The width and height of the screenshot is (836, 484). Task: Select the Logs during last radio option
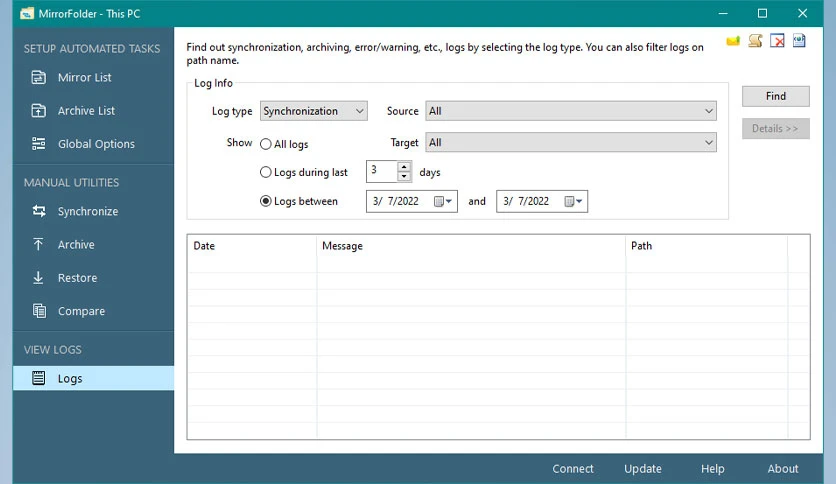[x=266, y=172]
